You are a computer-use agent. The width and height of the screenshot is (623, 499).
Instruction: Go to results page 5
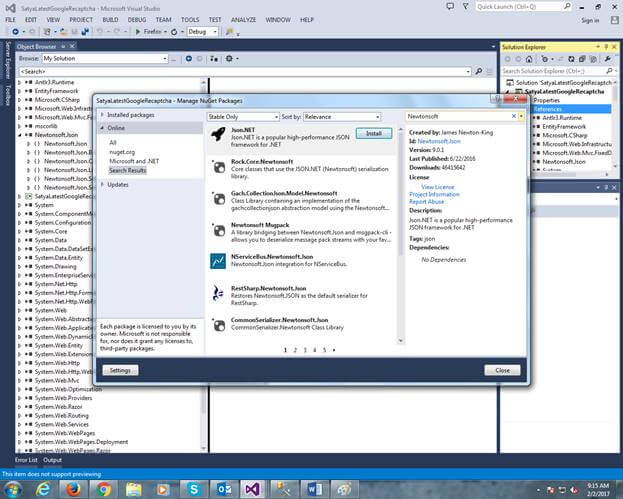(324, 350)
